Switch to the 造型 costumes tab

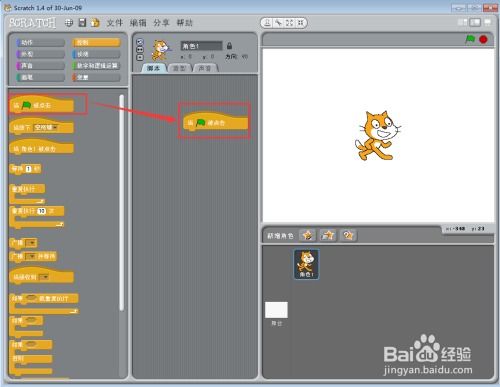(x=180, y=68)
